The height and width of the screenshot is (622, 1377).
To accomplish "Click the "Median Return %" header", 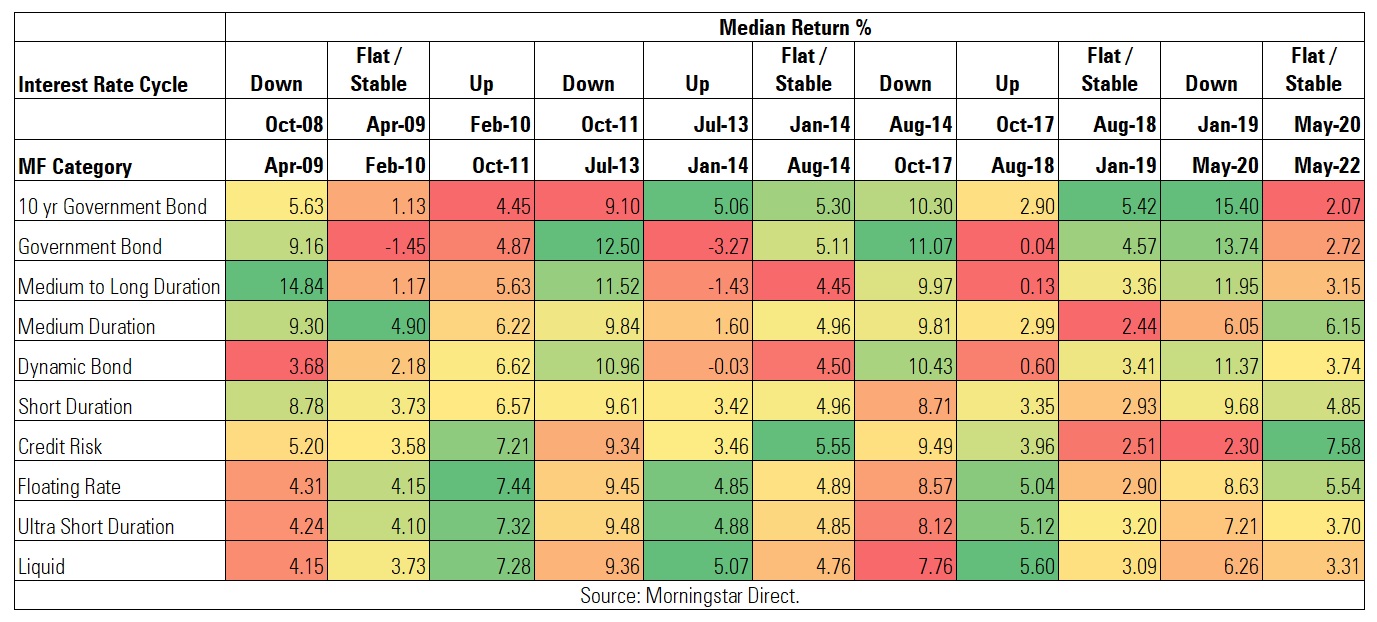I will [794, 27].
